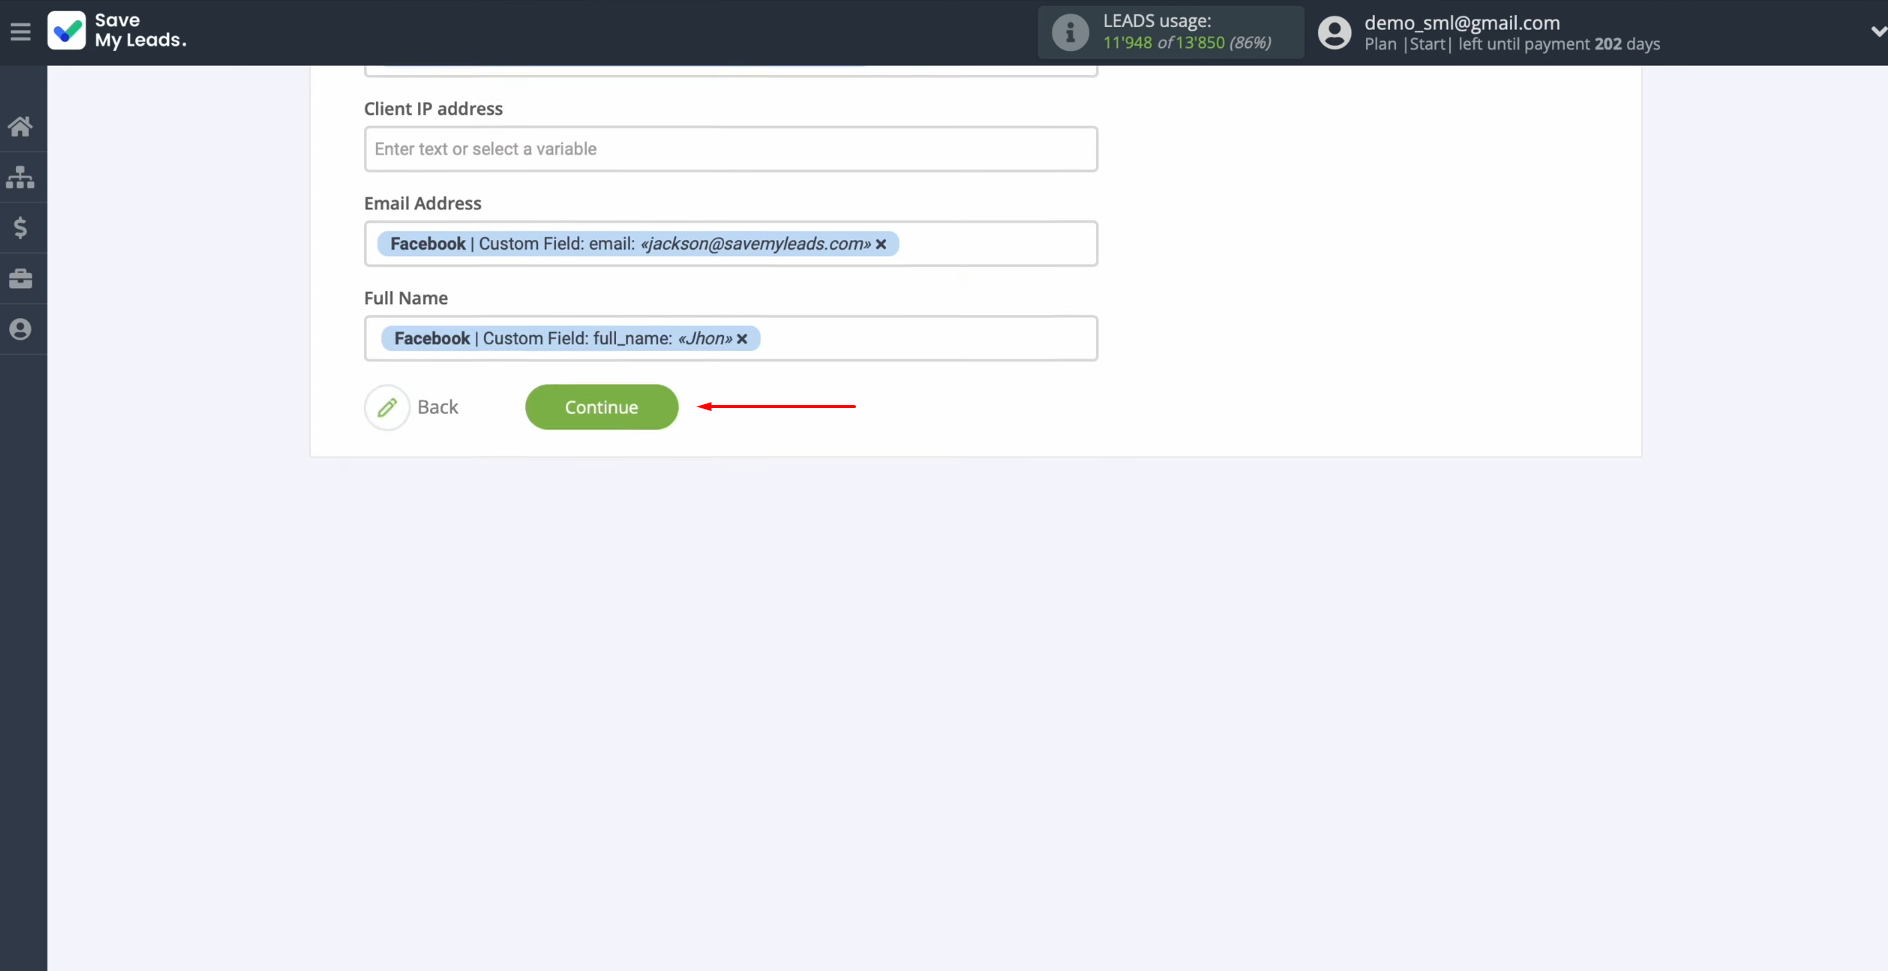Open the user profile icon in sidebar

pyautogui.click(x=20, y=329)
